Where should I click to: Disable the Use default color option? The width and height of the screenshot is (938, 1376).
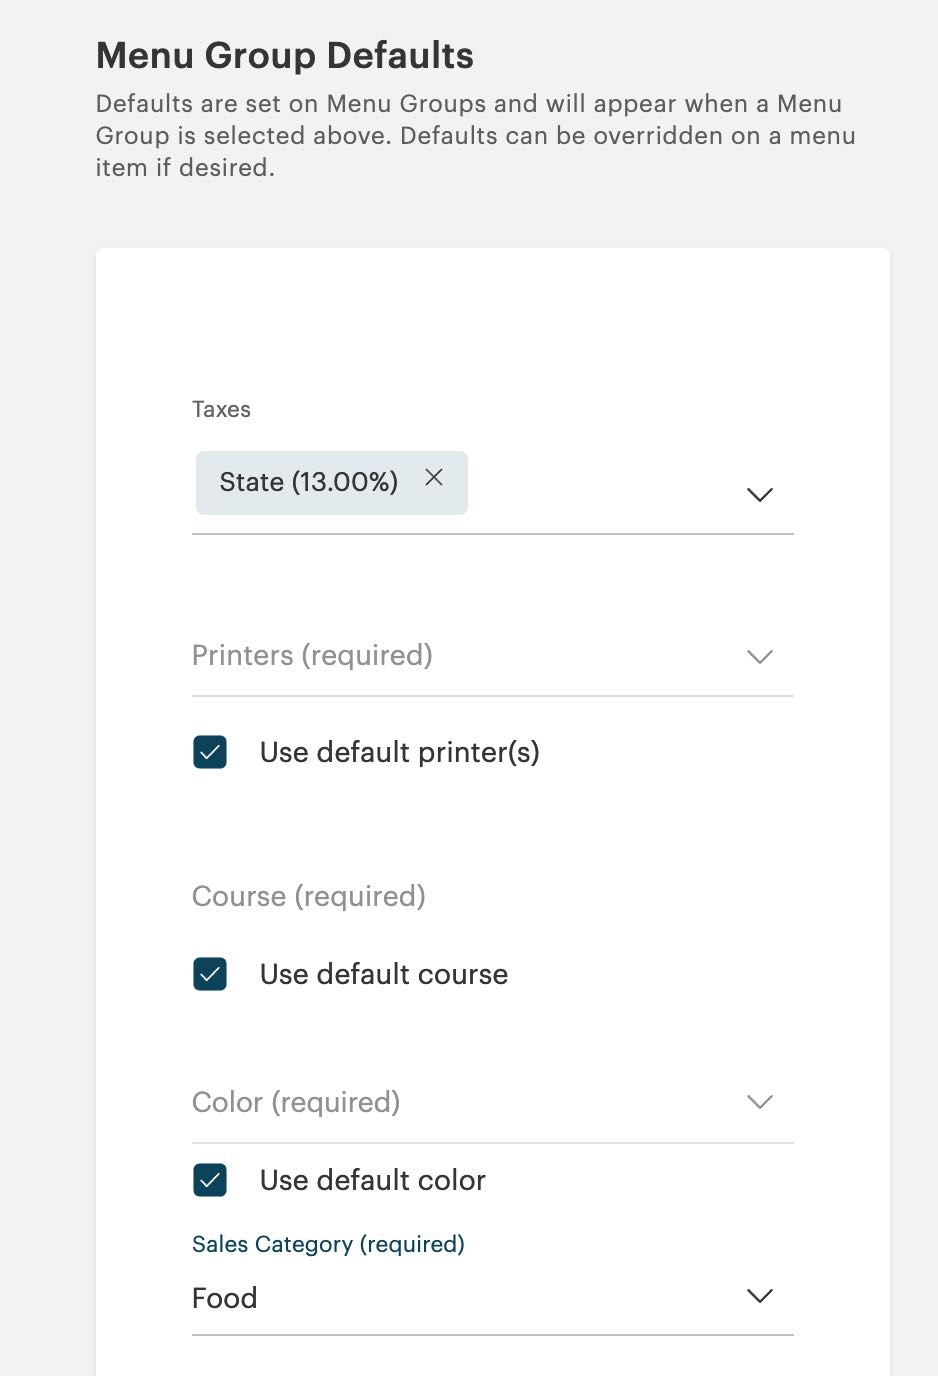[x=209, y=1180]
